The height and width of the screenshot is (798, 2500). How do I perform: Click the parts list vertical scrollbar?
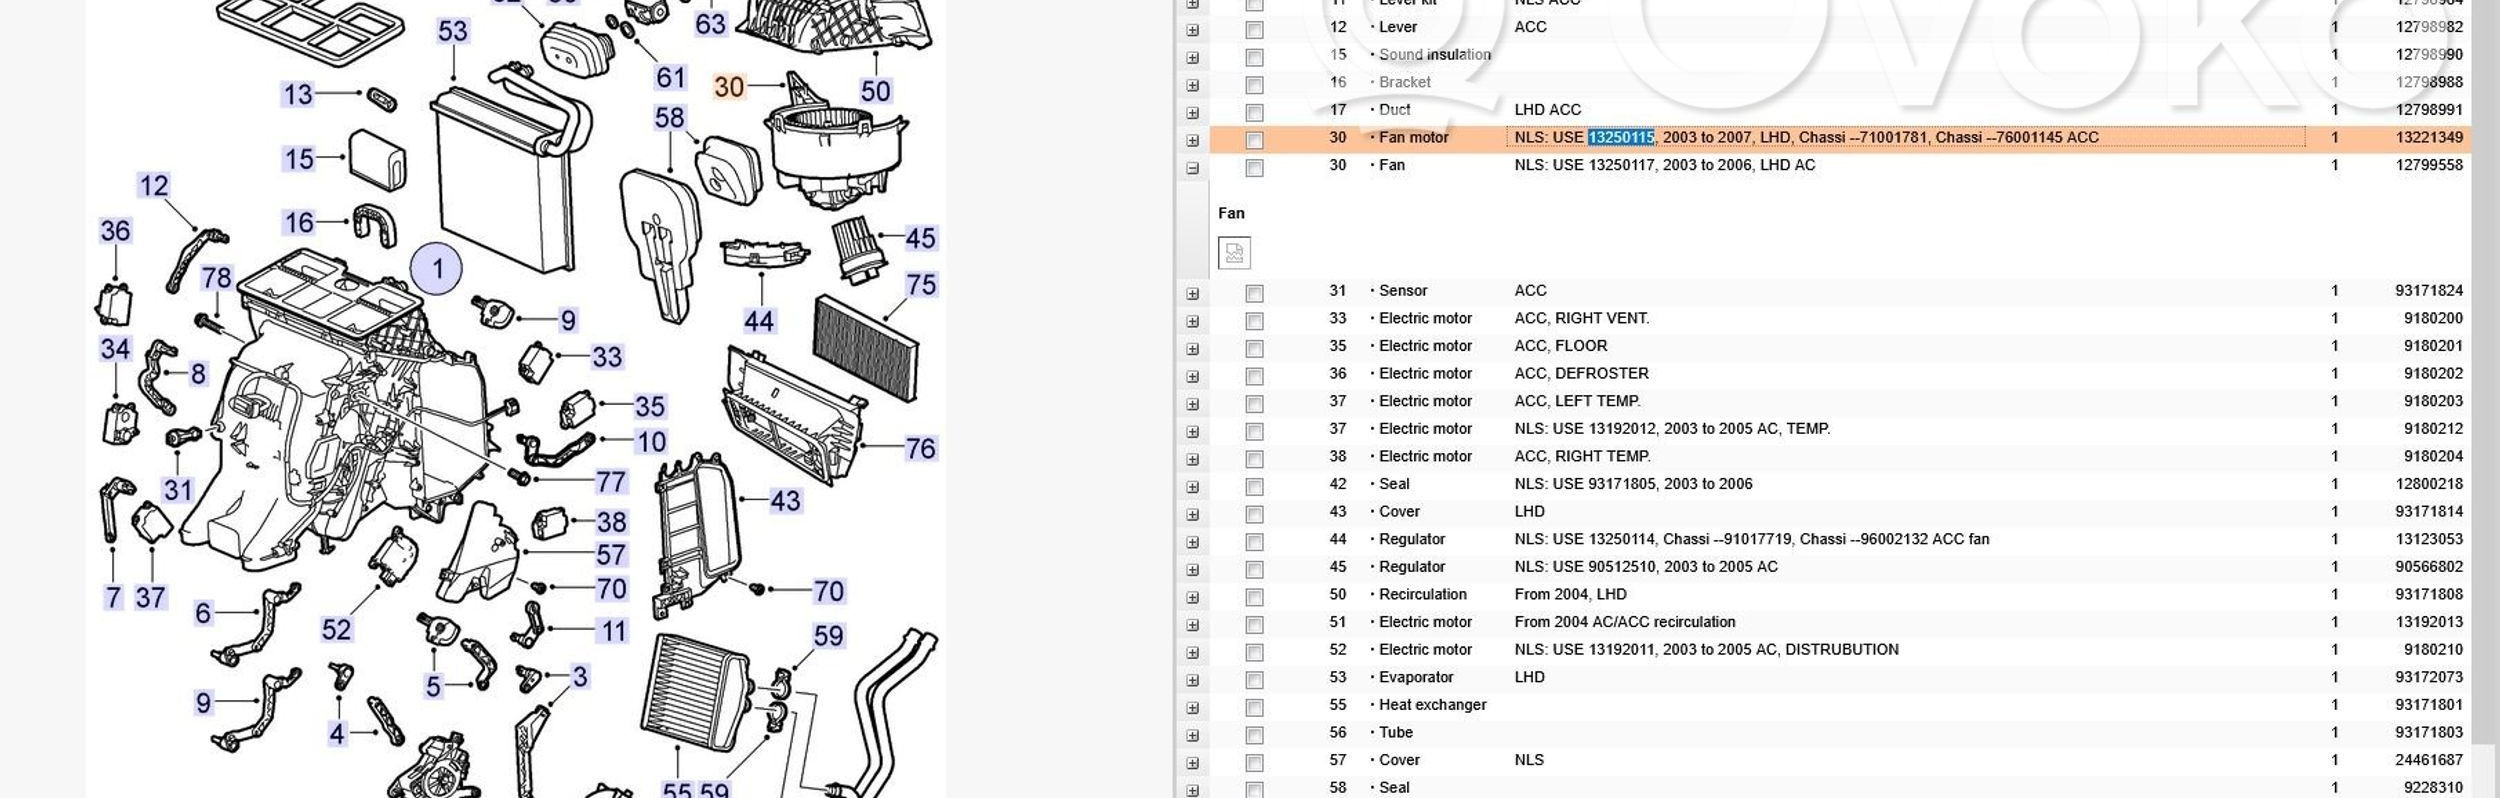click(x=2482, y=400)
